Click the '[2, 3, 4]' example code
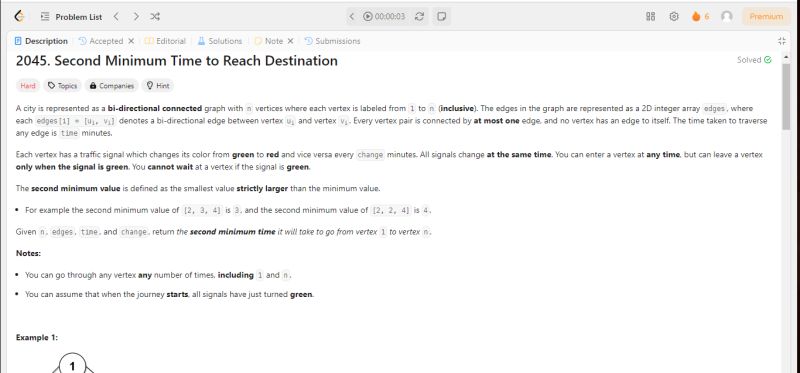800x373 pixels. pyautogui.click(x=202, y=210)
